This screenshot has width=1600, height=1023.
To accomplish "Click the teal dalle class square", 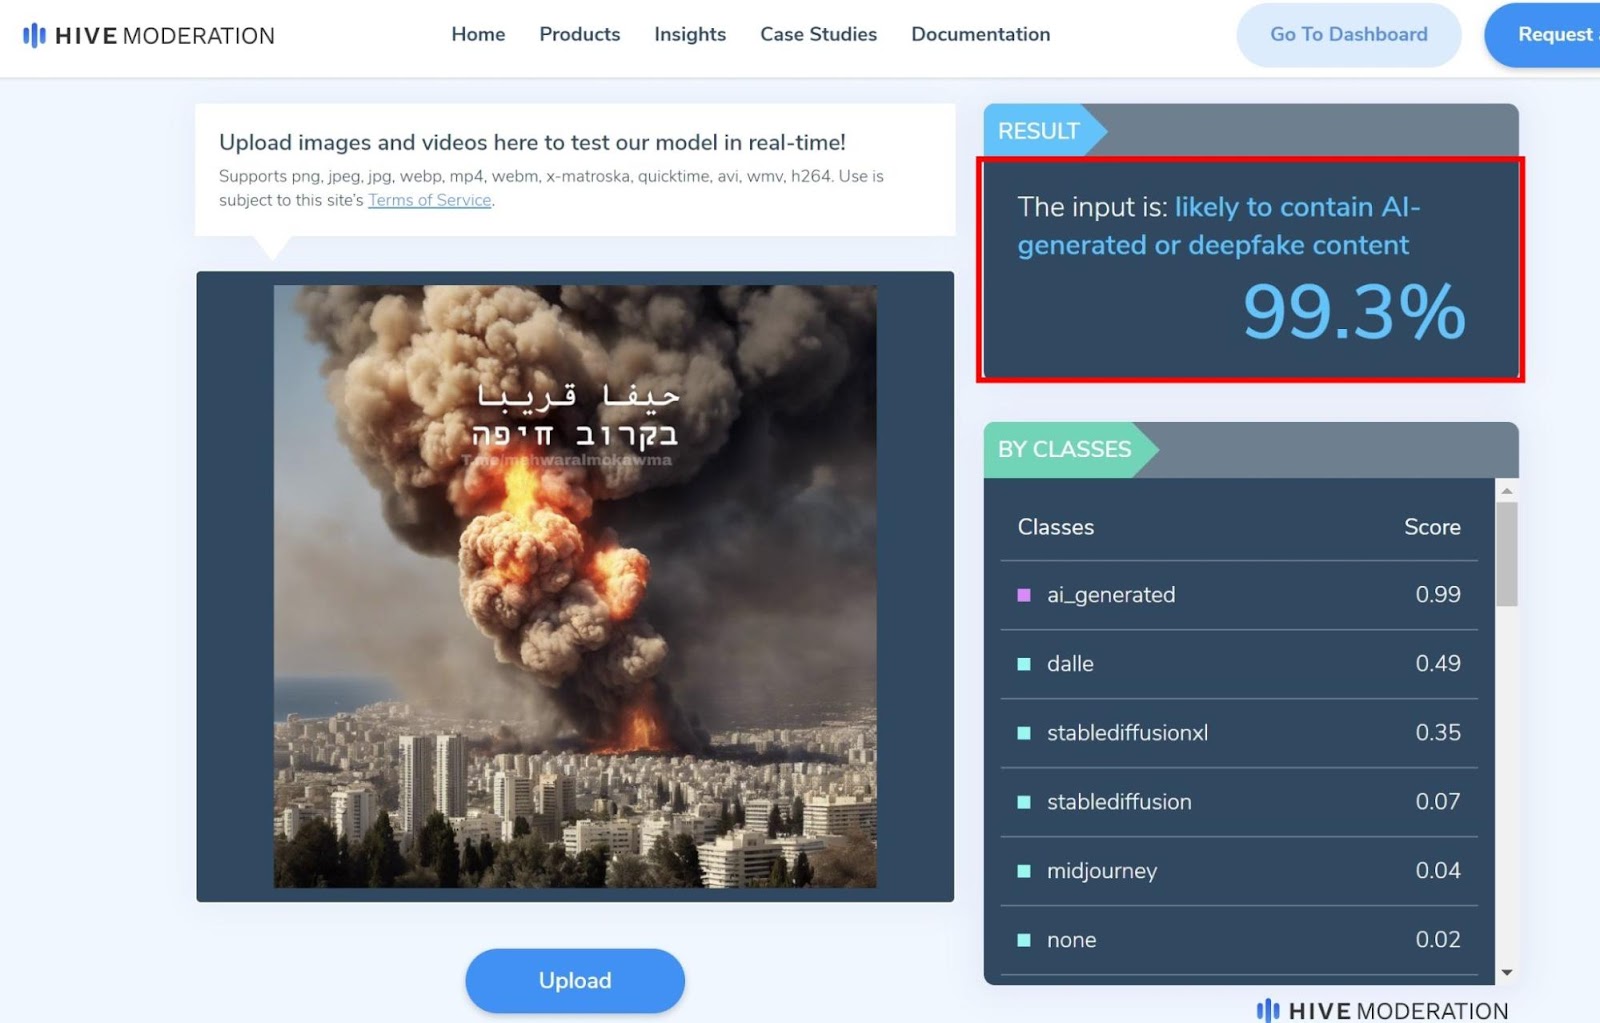I will click(x=1023, y=664).
